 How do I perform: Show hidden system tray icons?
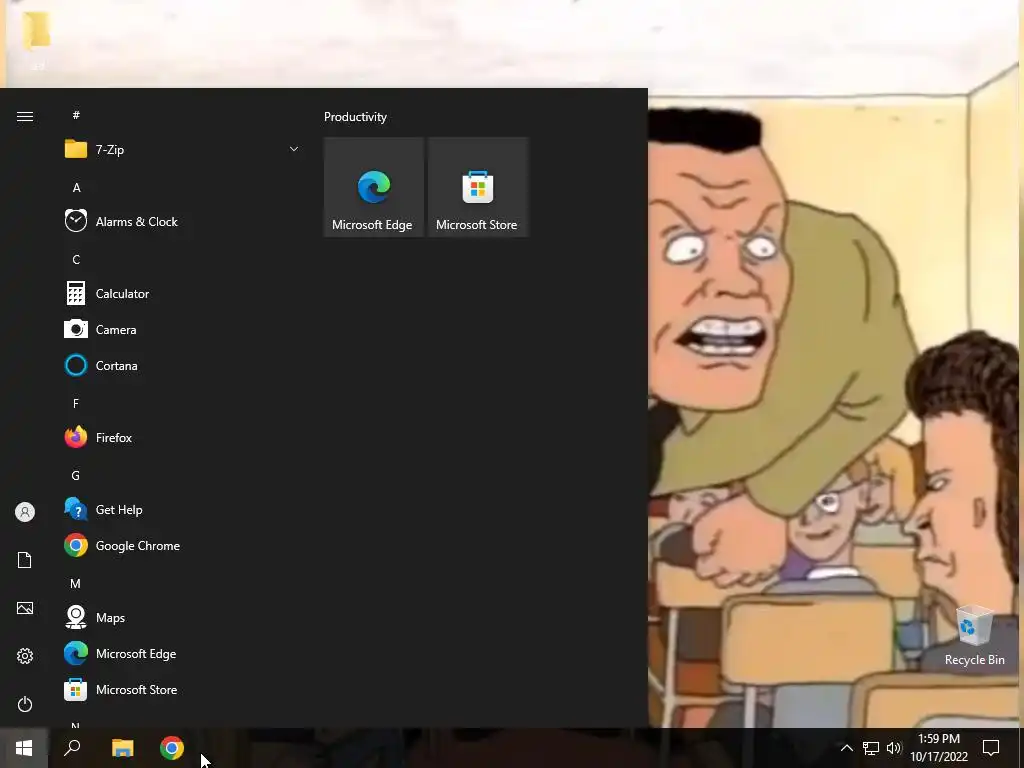click(x=846, y=748)
